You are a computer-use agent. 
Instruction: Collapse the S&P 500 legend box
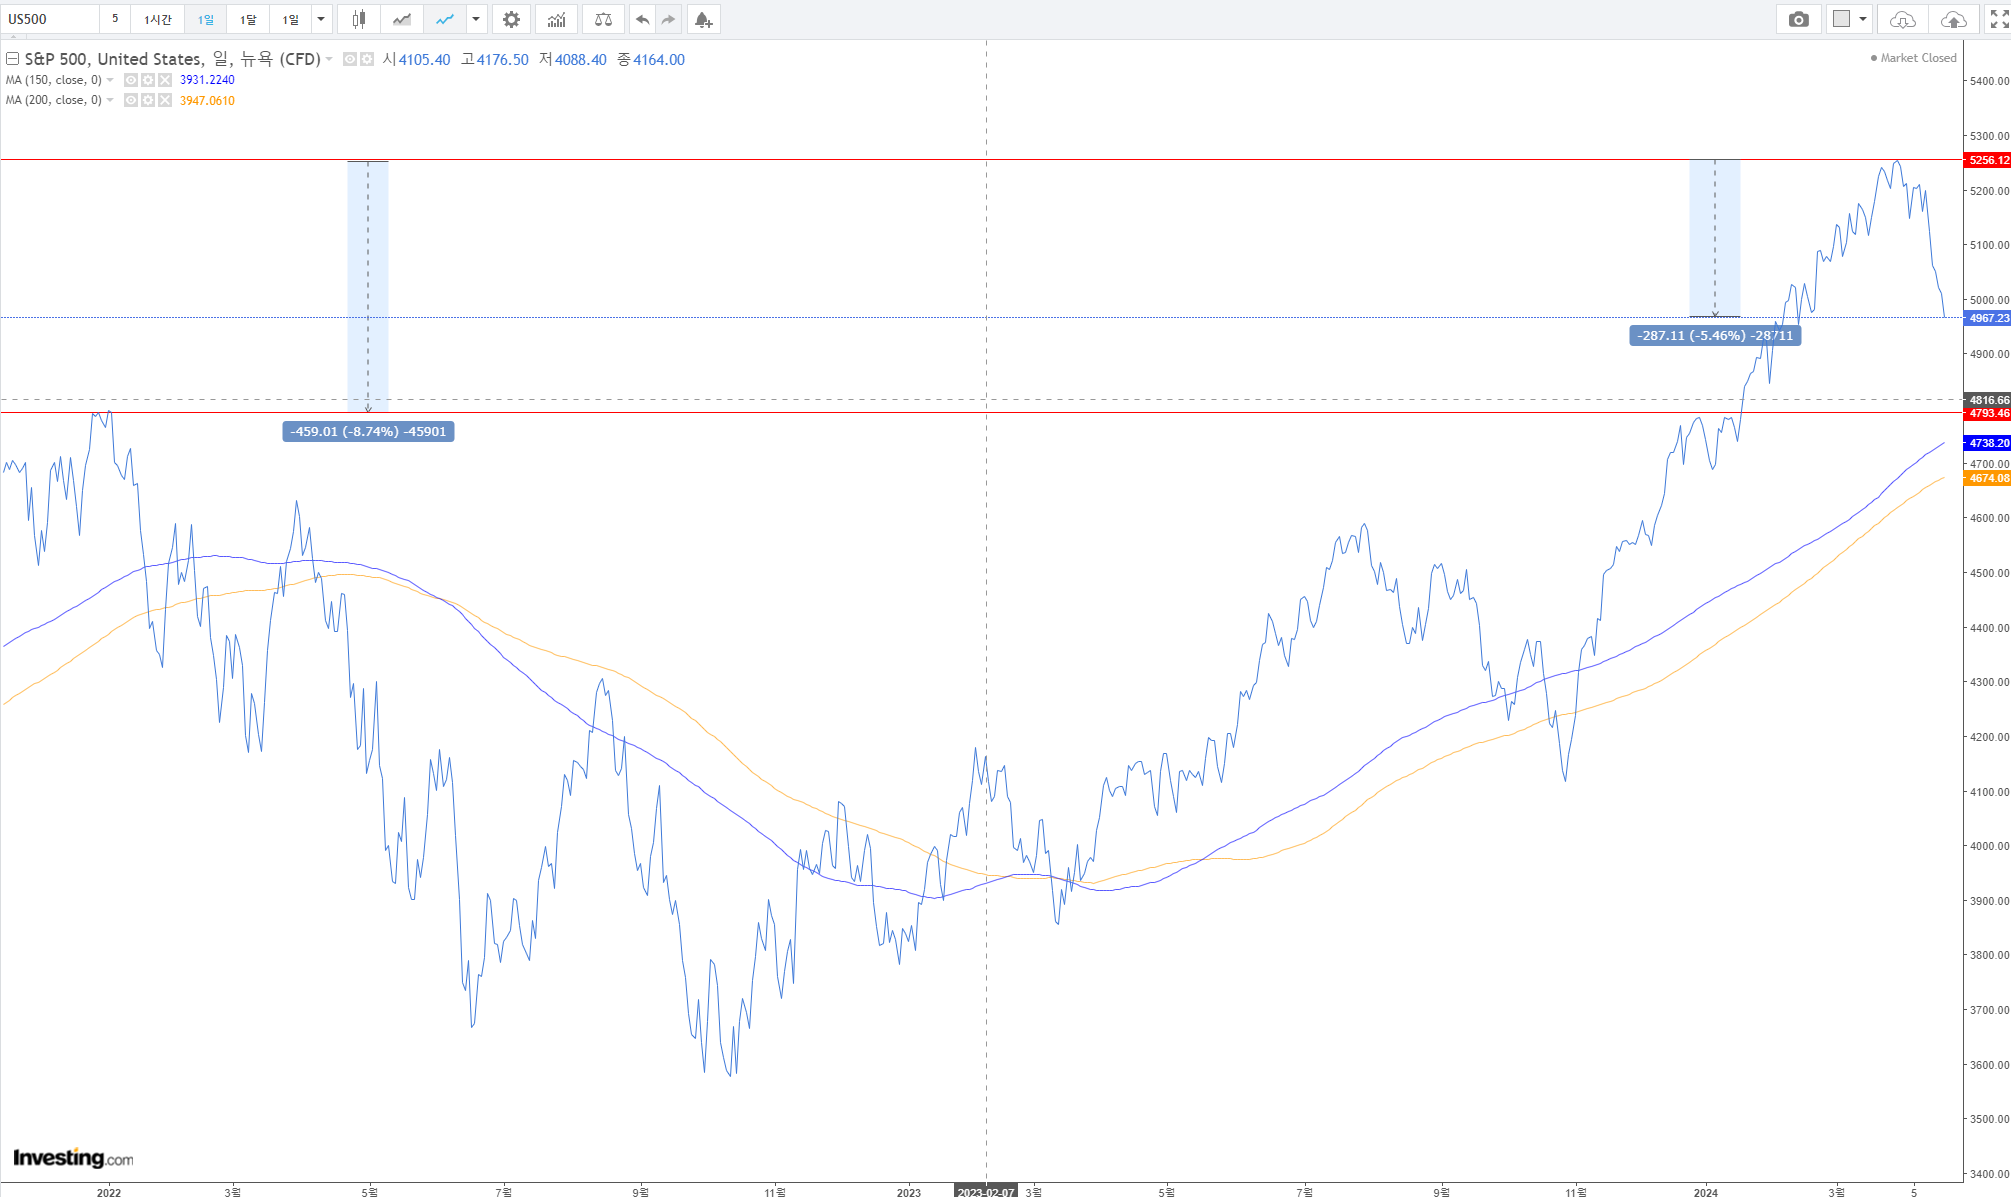tap(13, 59)
